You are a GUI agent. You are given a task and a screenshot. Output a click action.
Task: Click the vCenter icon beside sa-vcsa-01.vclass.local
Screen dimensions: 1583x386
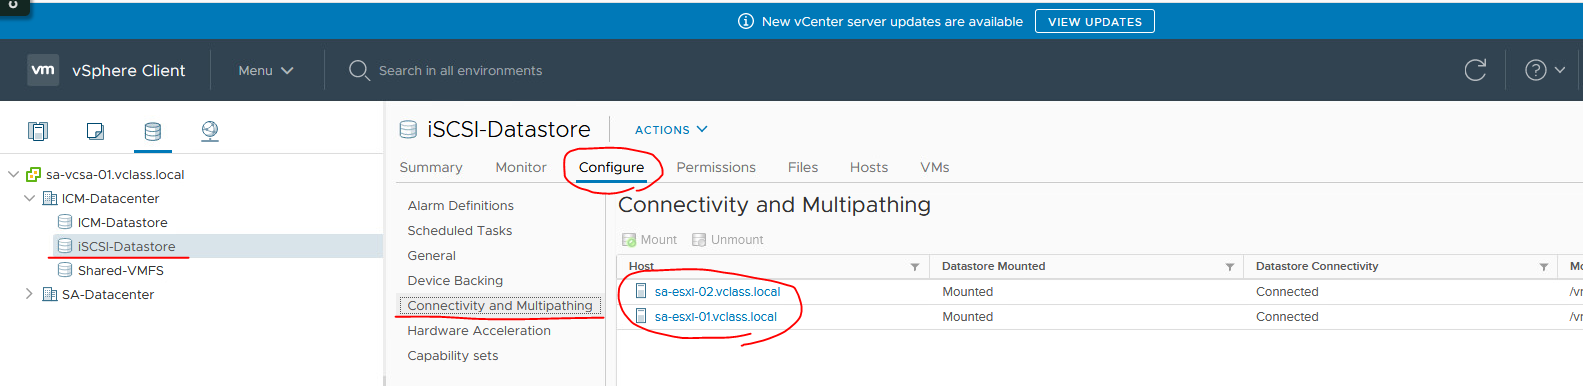[x=33, y=174]
